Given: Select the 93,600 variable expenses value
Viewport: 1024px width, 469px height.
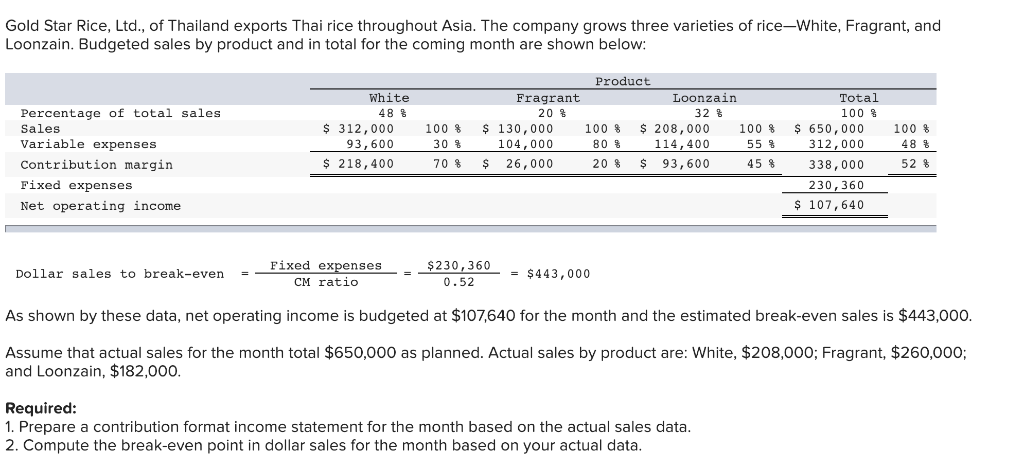Looking at the screenshot, I should 370,144.
